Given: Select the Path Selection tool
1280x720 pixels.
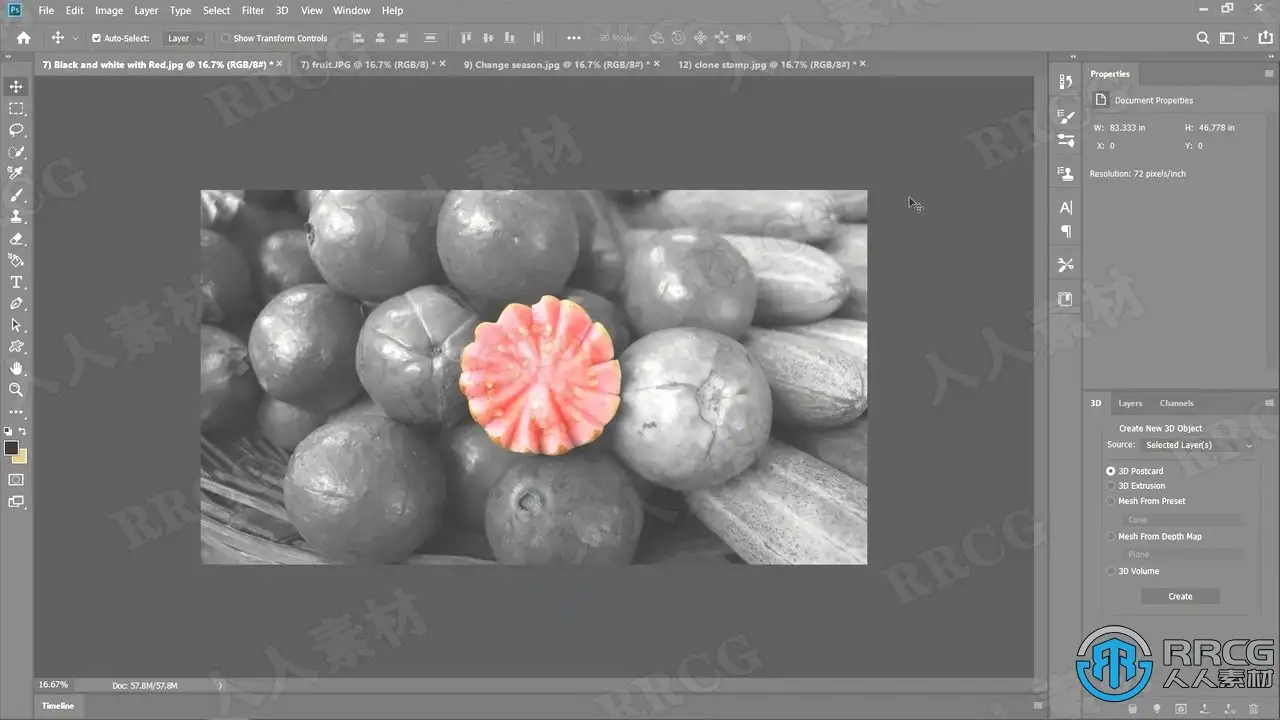Looking at the screenshot, I should tap(16, 325).
